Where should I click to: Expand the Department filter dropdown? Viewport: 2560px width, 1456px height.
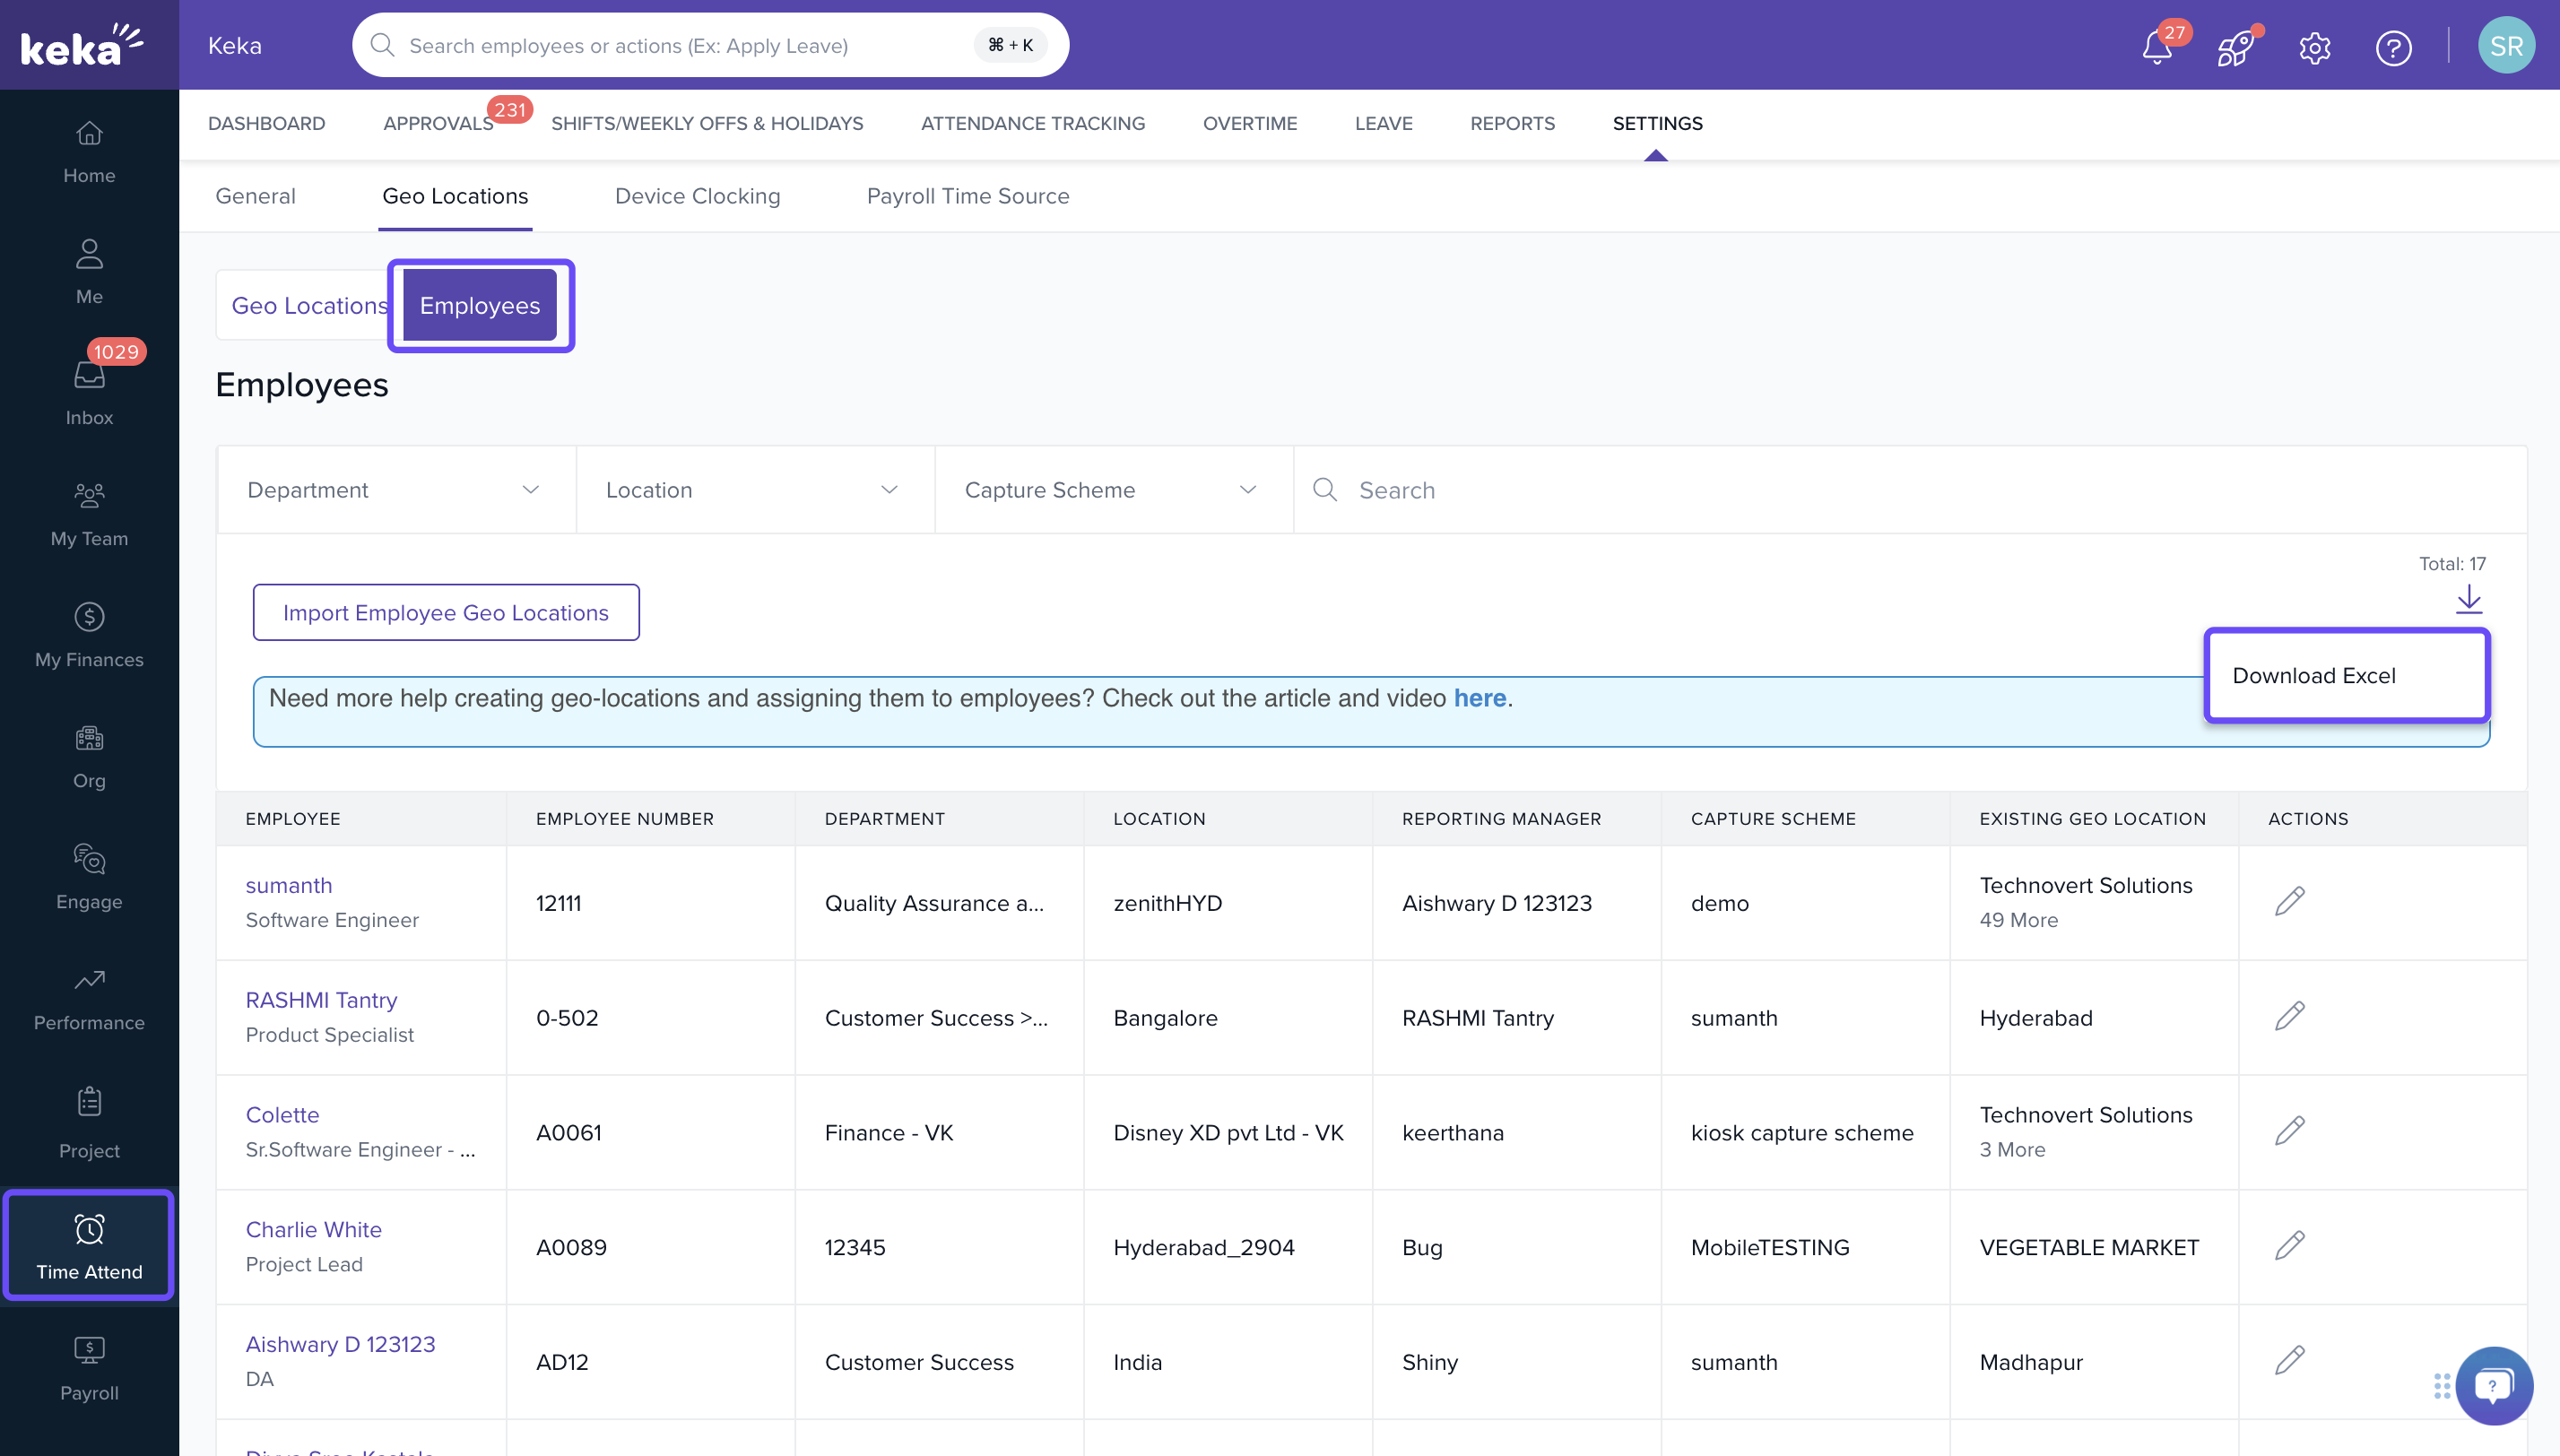(x=395, y=490)
